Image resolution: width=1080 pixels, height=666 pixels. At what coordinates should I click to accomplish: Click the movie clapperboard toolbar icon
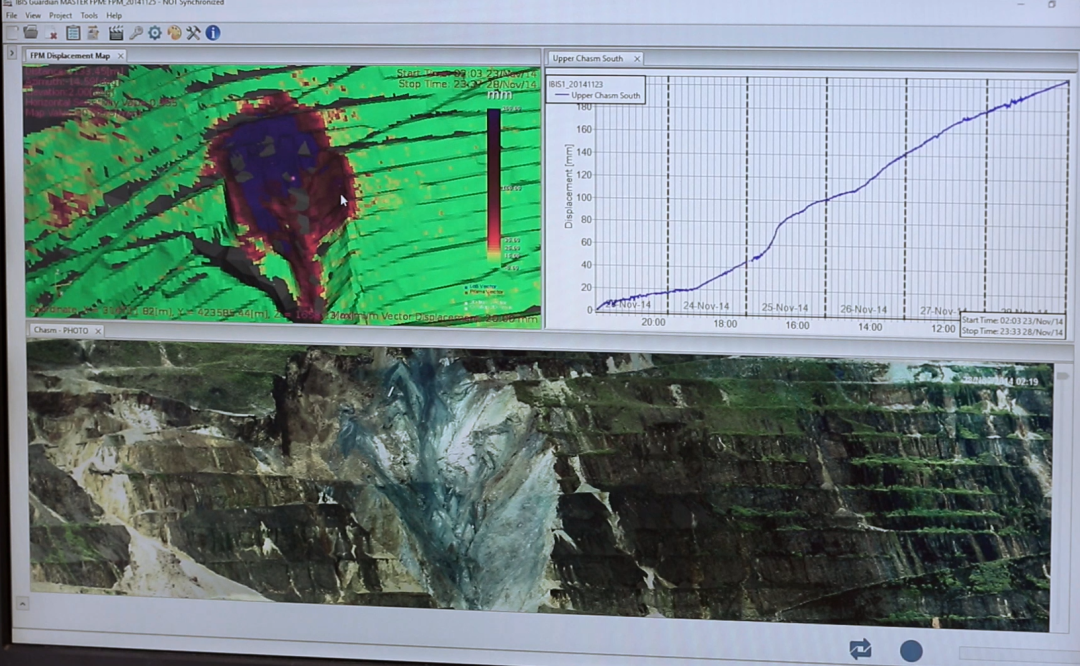116,32
